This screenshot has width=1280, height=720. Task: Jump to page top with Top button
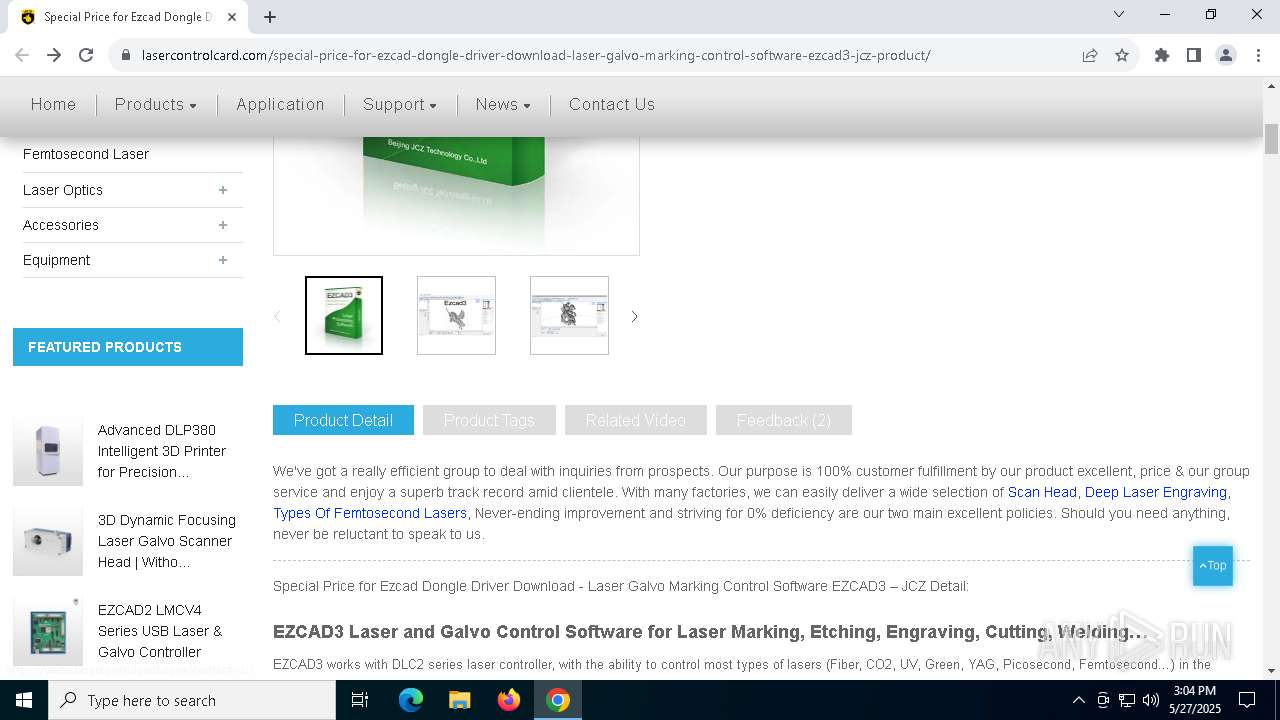click(x=1213, y=566)
